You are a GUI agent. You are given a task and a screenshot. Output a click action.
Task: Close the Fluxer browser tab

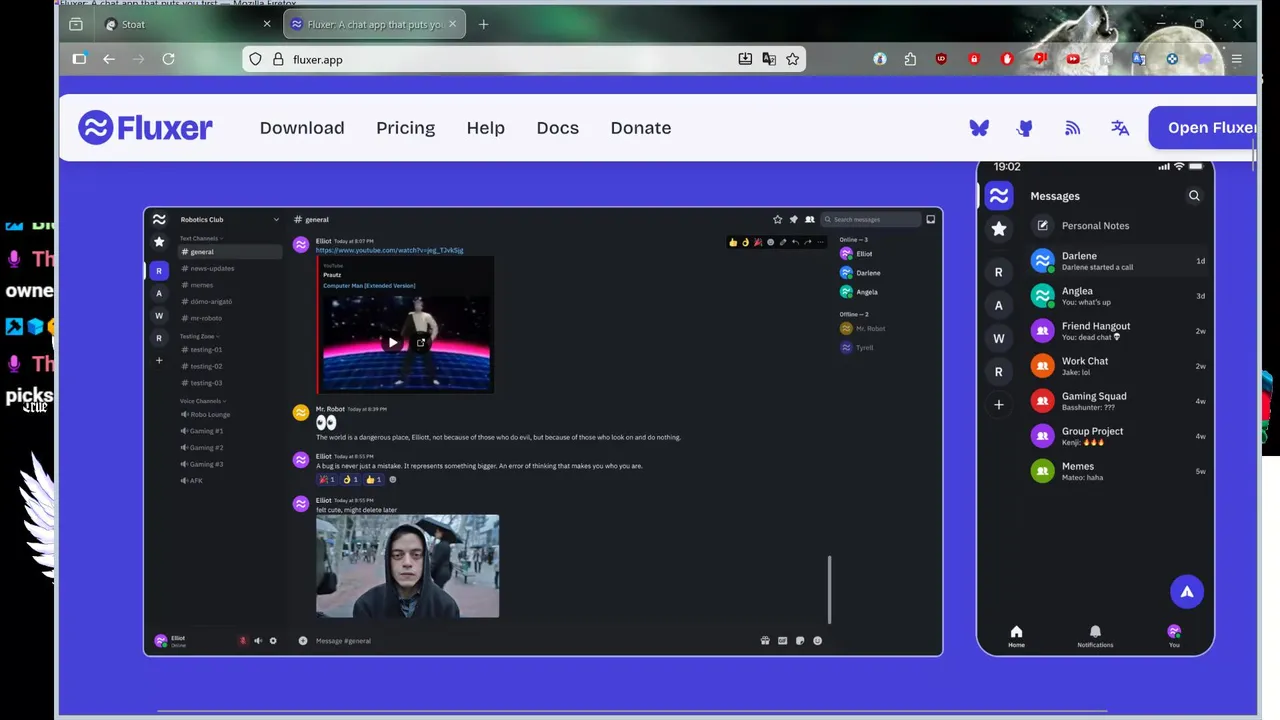pos(452,24)
